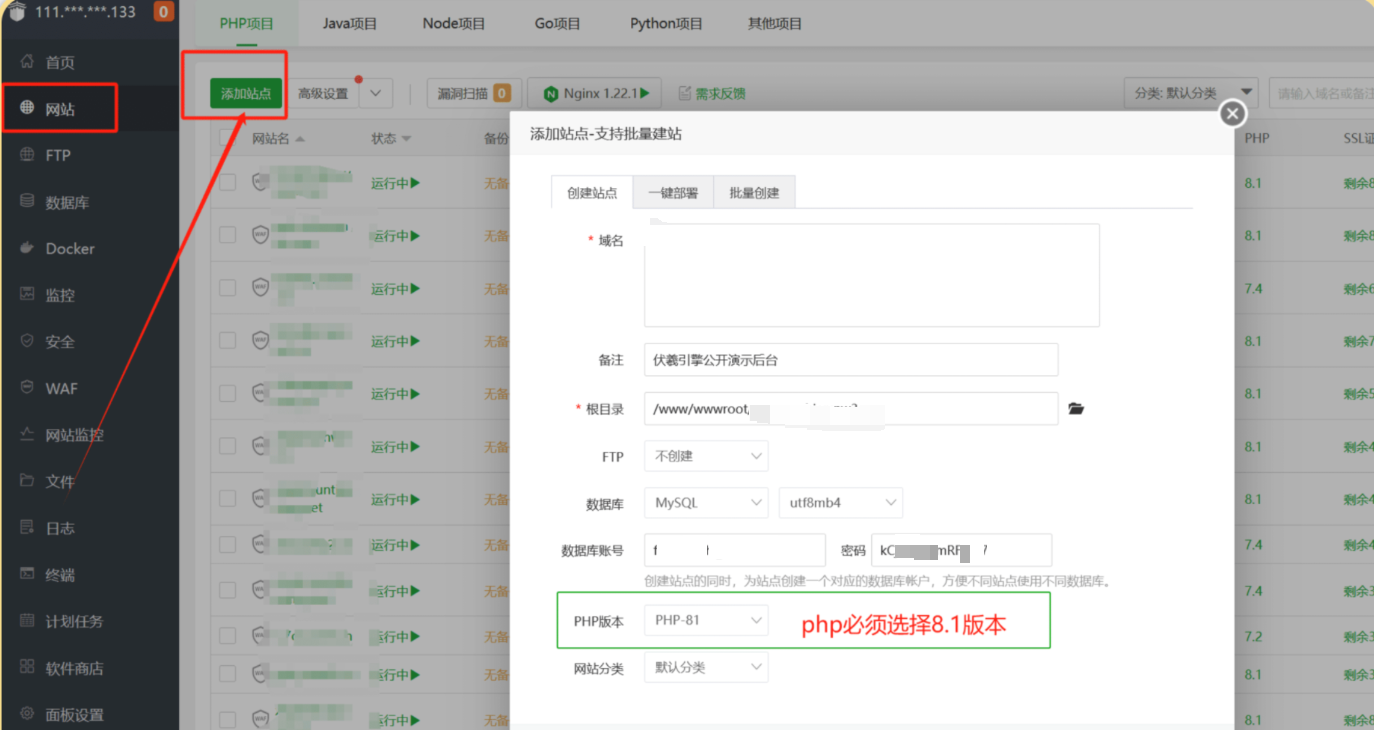Open the PHP版本 dropdown showing PHP-81
The width and height of the screenshot is (1374, 730).
pyautogui.click(x=706, y=620)
